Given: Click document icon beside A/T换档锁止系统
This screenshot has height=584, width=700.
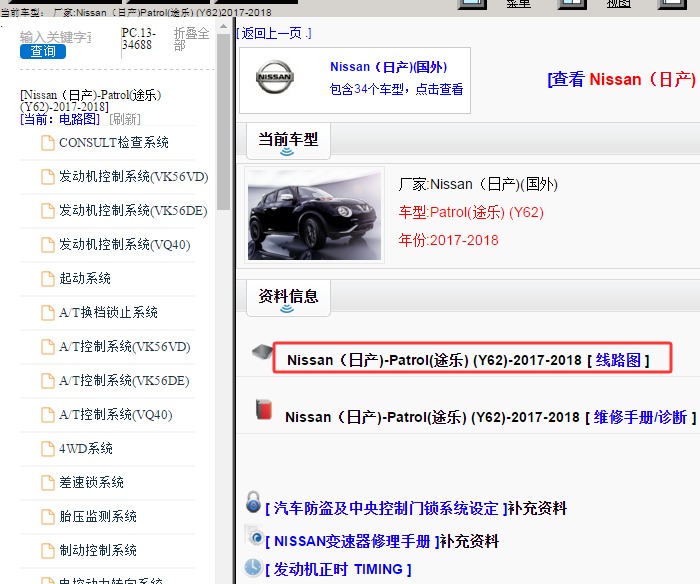Looking at the screenshot, I should [48, 313].
